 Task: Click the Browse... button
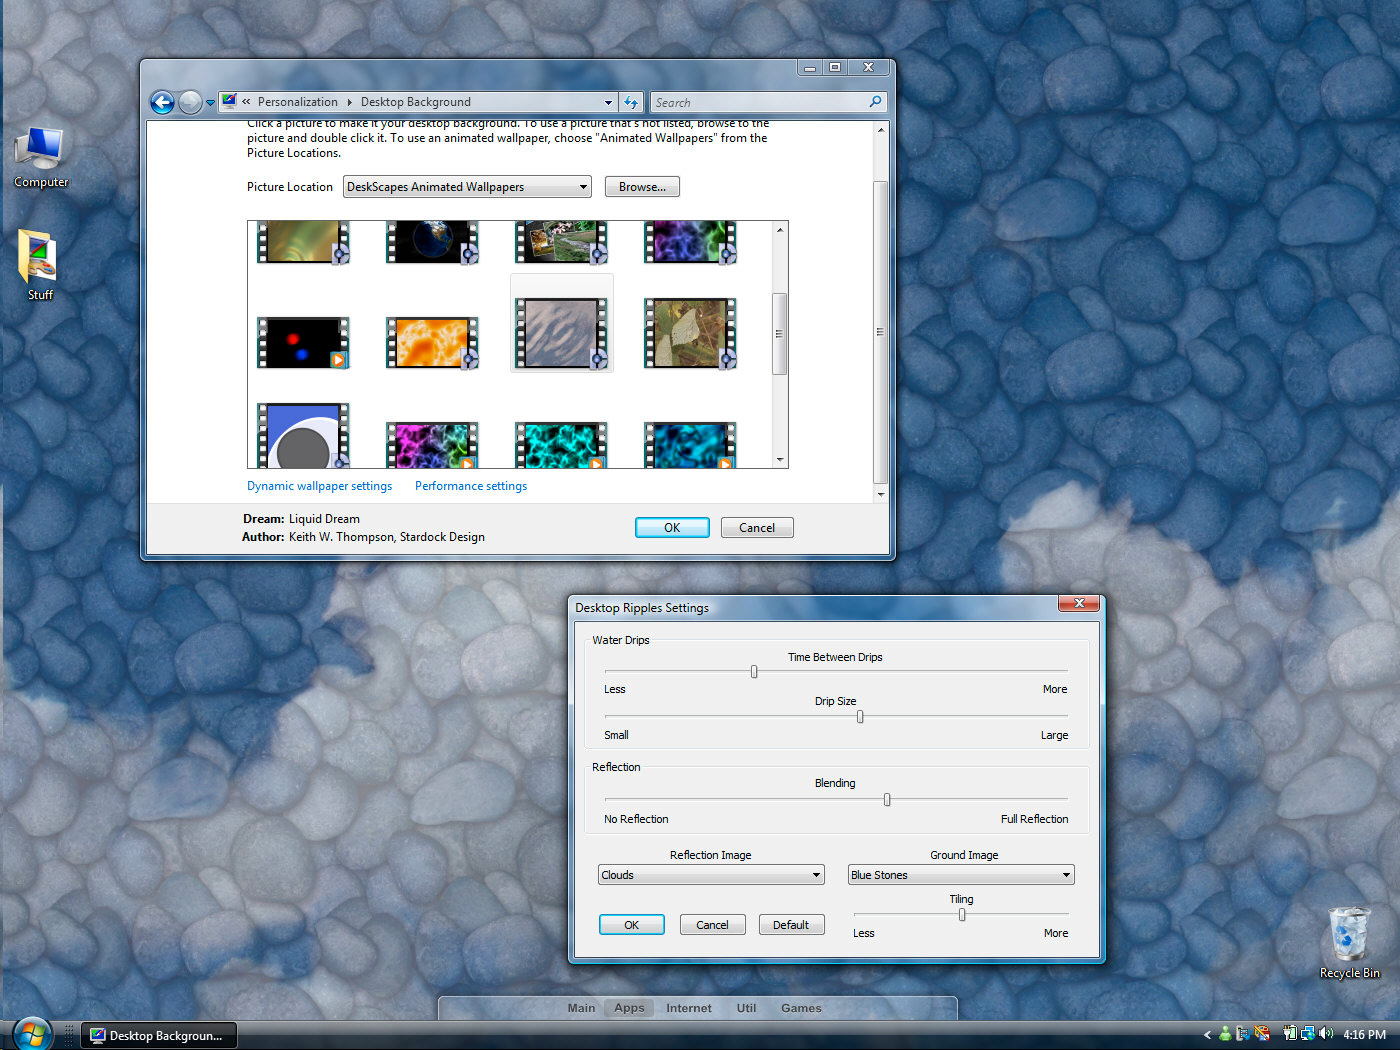point(642,187)
